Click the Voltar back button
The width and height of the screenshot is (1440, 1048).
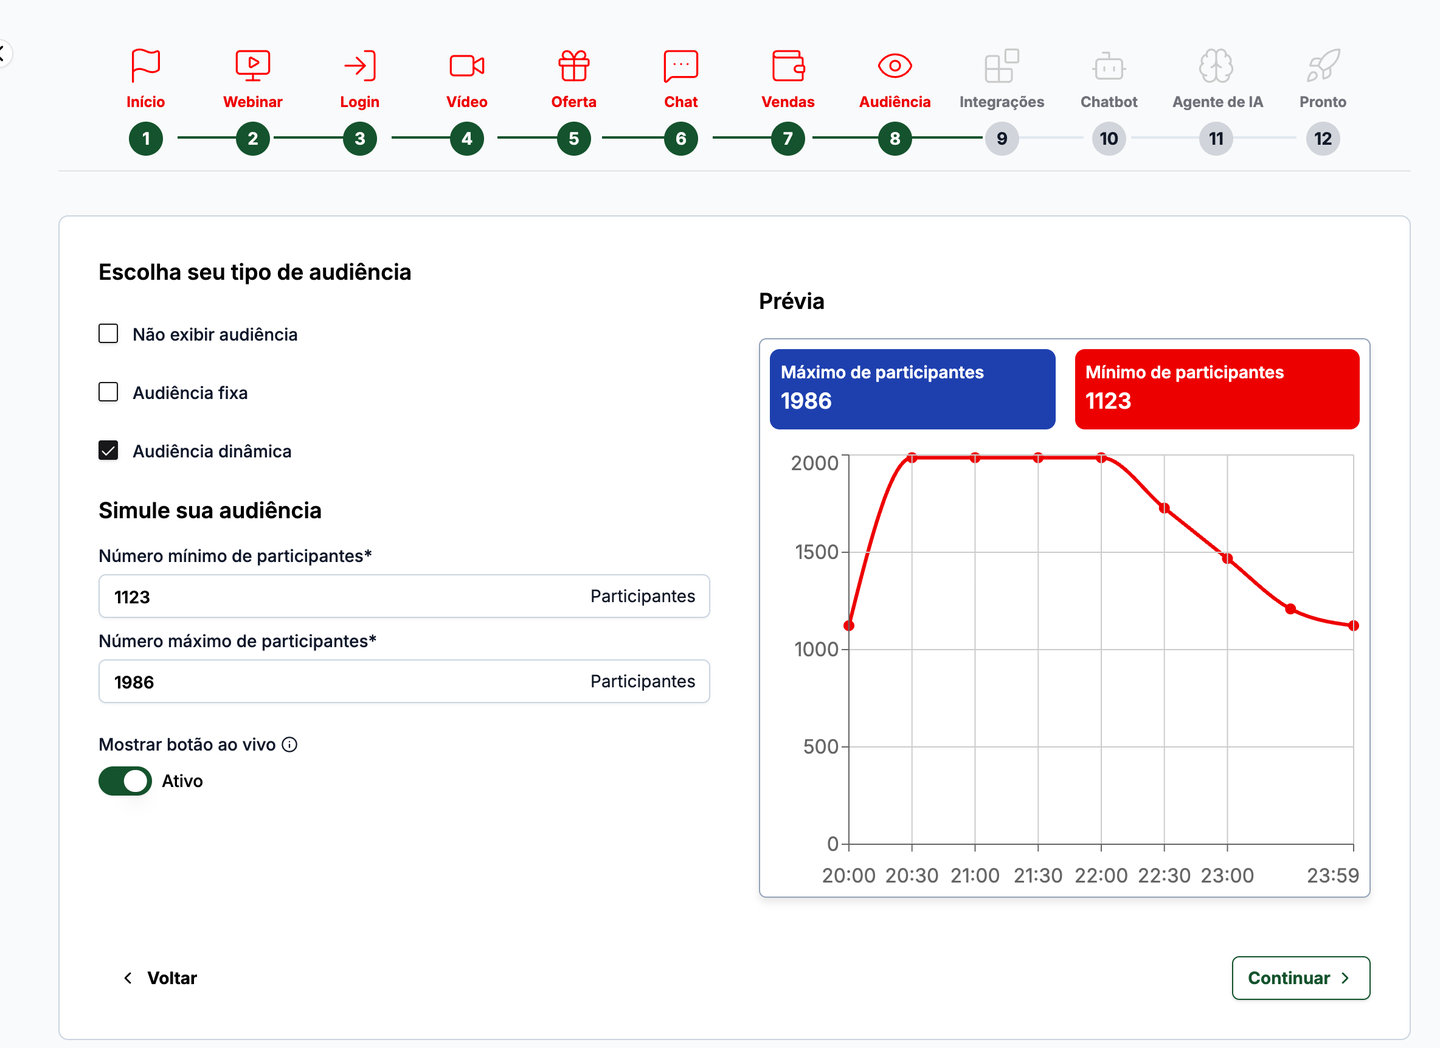(x=160, y=978)
